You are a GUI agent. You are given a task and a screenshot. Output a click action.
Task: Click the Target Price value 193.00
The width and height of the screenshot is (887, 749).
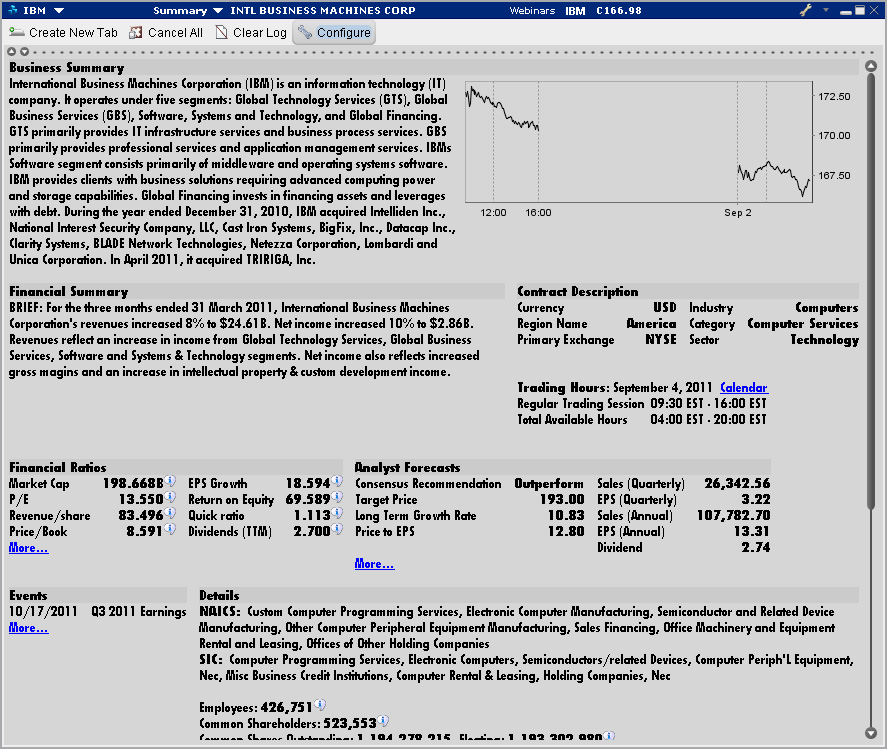click(562, 500)
